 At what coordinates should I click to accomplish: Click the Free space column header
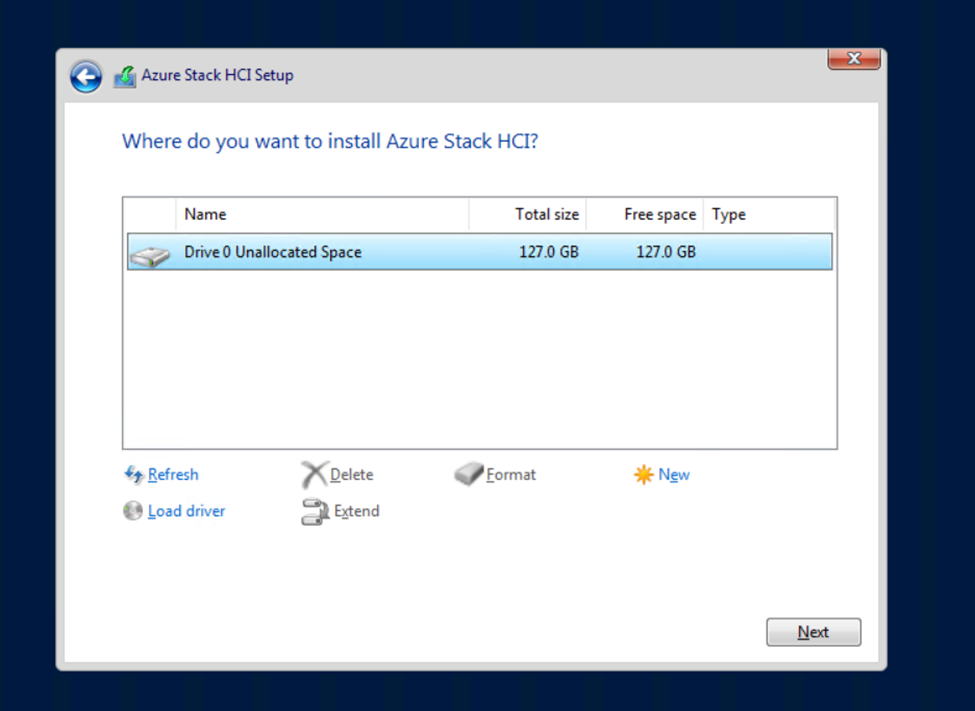pos(644,214)
